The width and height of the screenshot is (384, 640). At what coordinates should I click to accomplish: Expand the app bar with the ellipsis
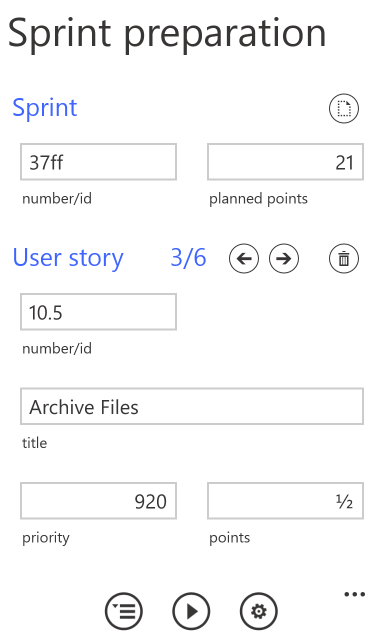click(354, 594)
